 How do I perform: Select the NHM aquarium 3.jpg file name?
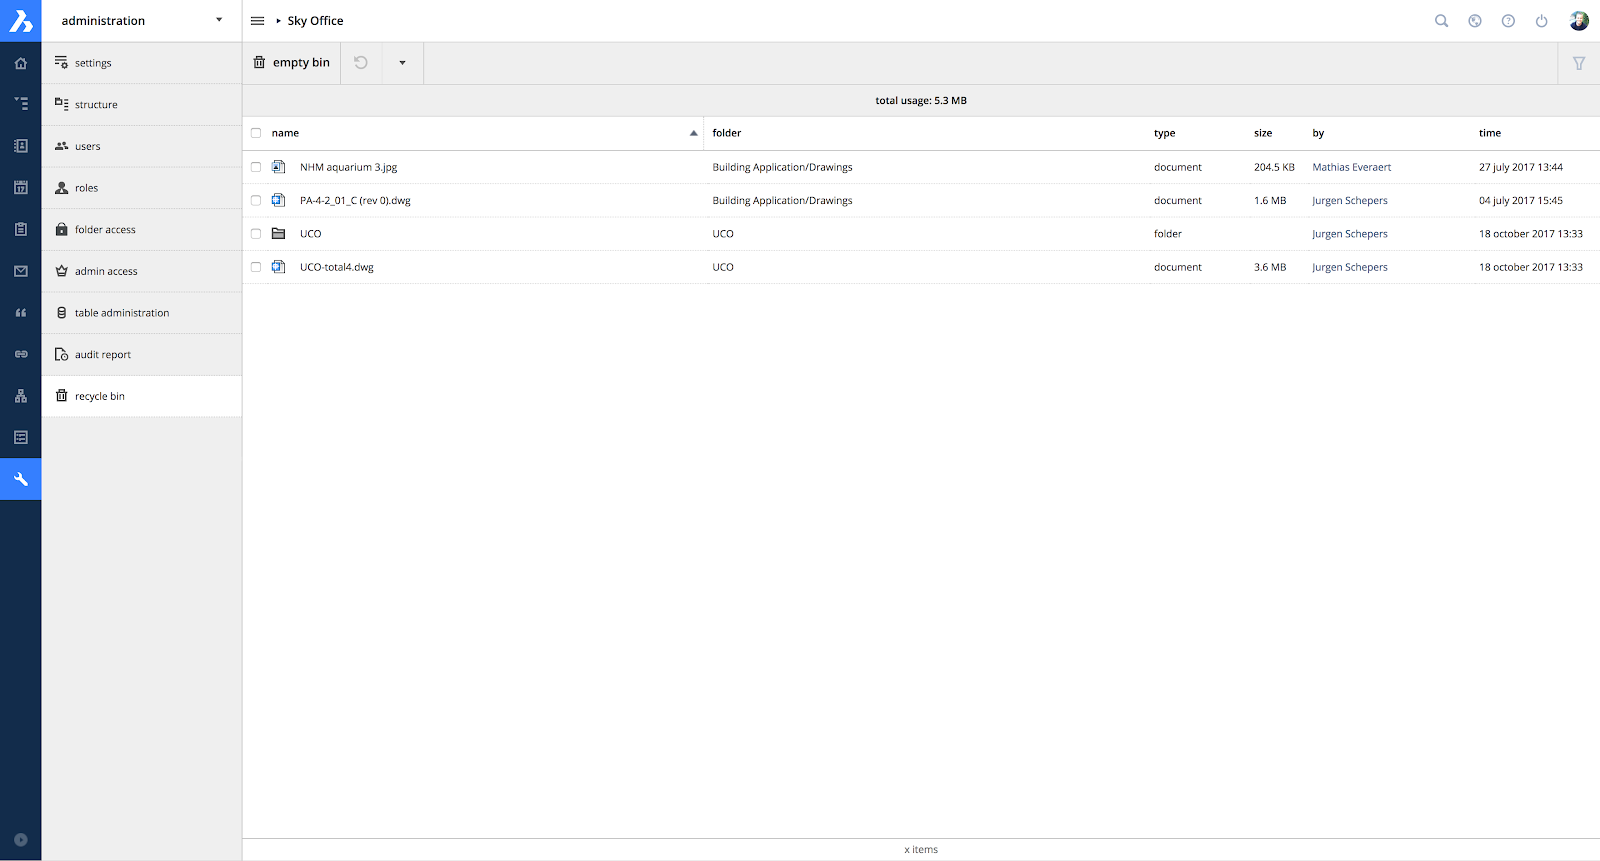348,167
